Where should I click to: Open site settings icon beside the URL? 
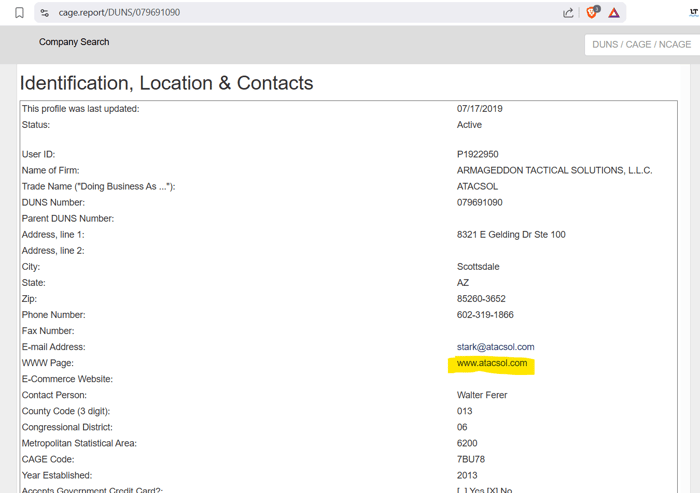(44, 13)
